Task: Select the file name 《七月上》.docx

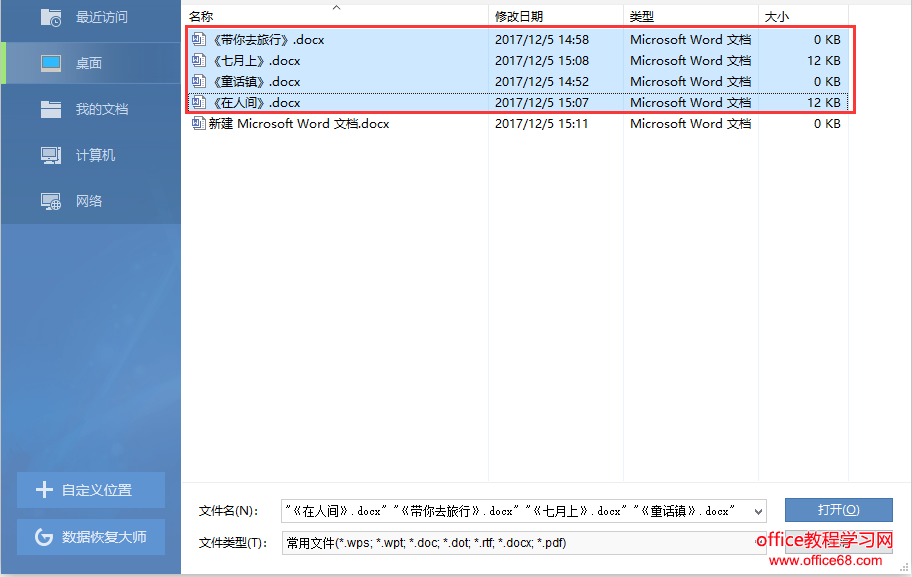Action: (x=256, y=60)
